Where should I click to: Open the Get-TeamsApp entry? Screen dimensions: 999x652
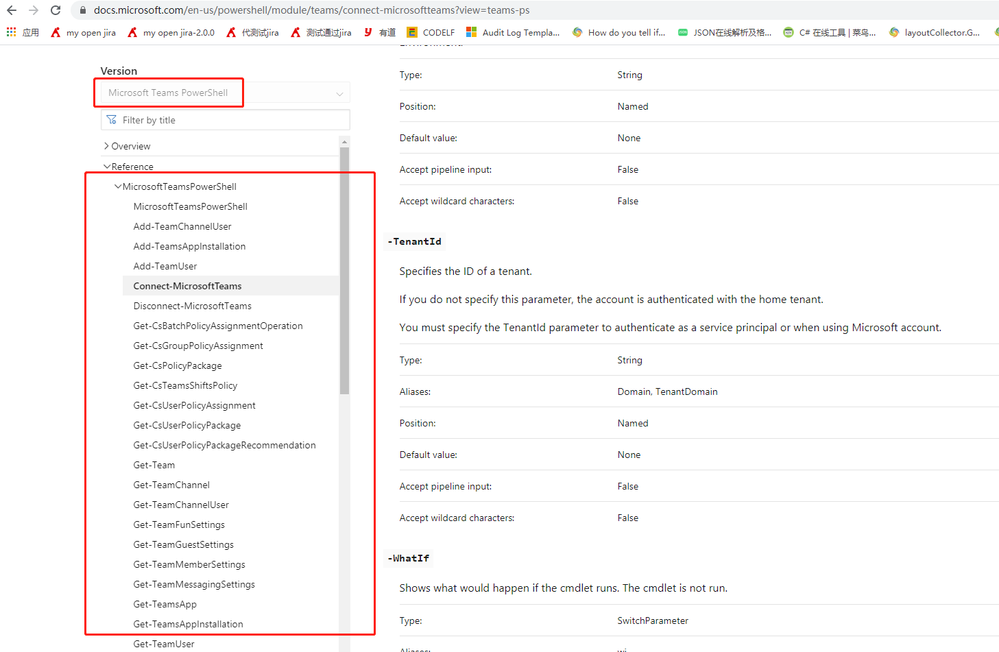pyautogui.click(x=164, y=604)
